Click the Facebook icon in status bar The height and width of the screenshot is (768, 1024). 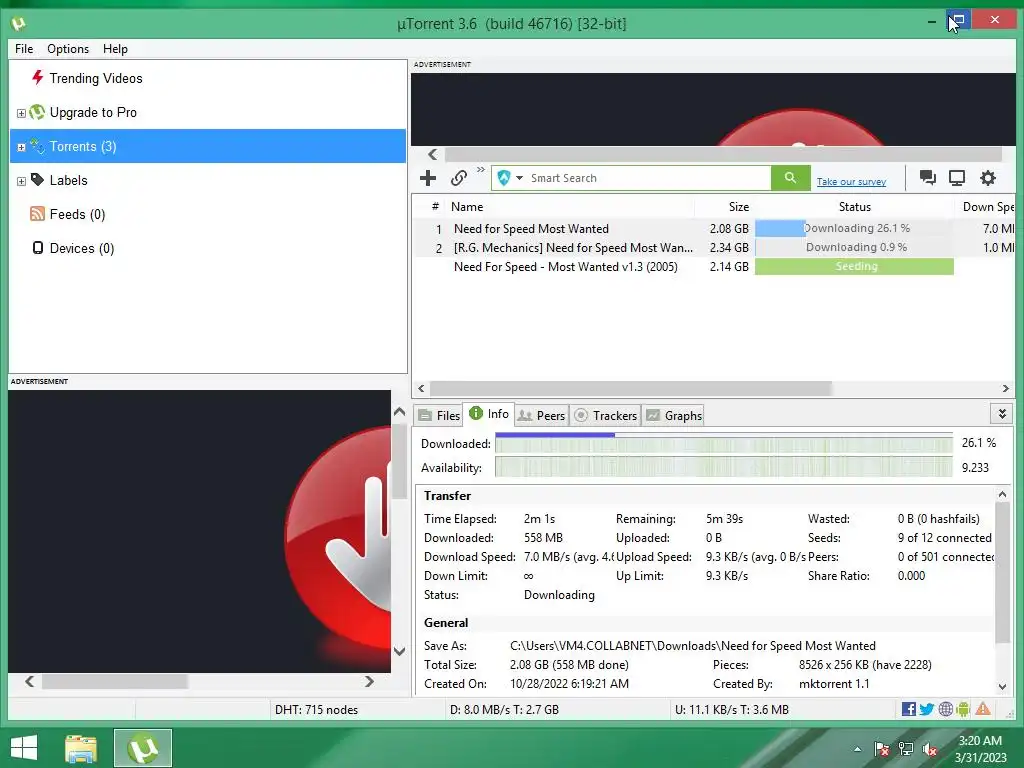pos(908,709)
